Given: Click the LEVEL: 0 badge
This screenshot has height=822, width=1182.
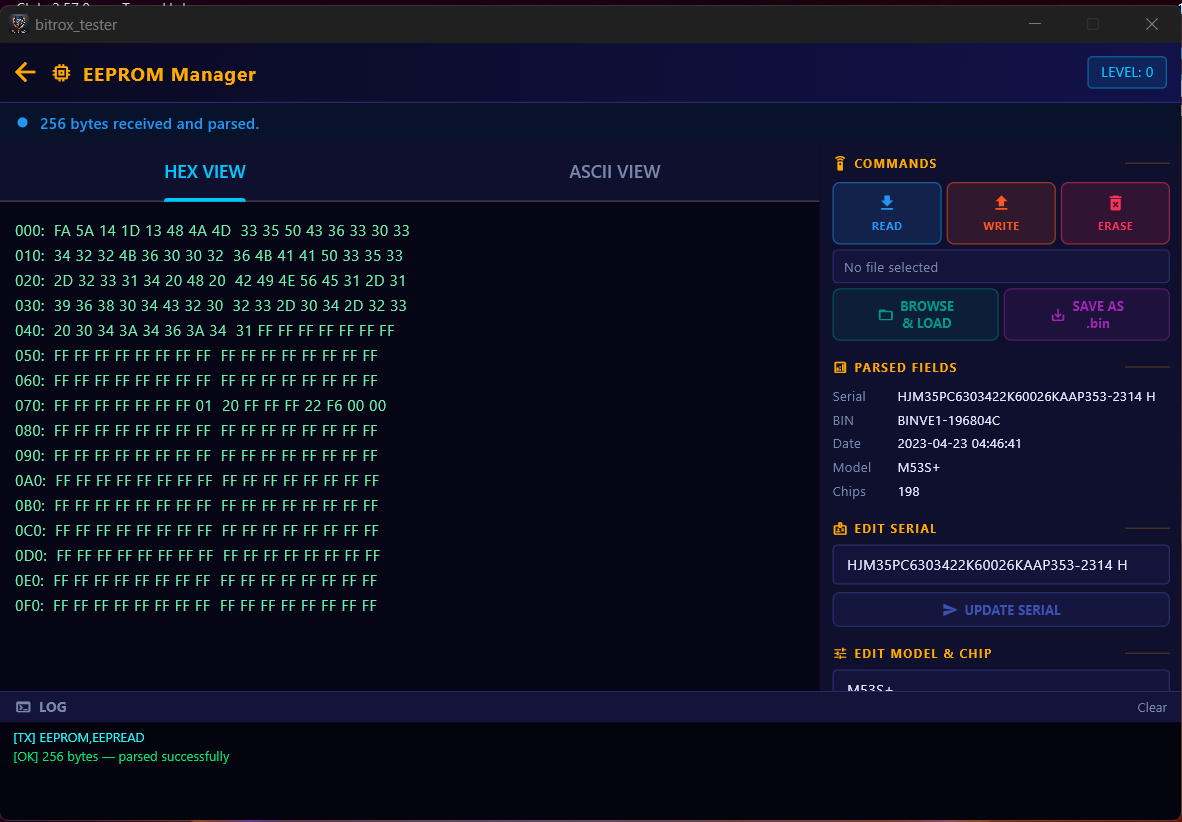Looking at the screenshot, I should (1127, 72).
